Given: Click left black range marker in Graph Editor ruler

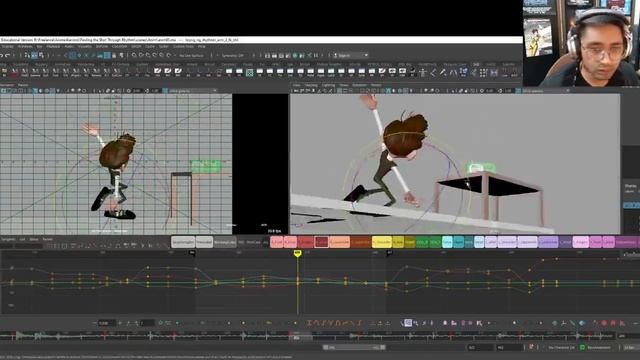Looking at the screenshot, I should (192, 253).
